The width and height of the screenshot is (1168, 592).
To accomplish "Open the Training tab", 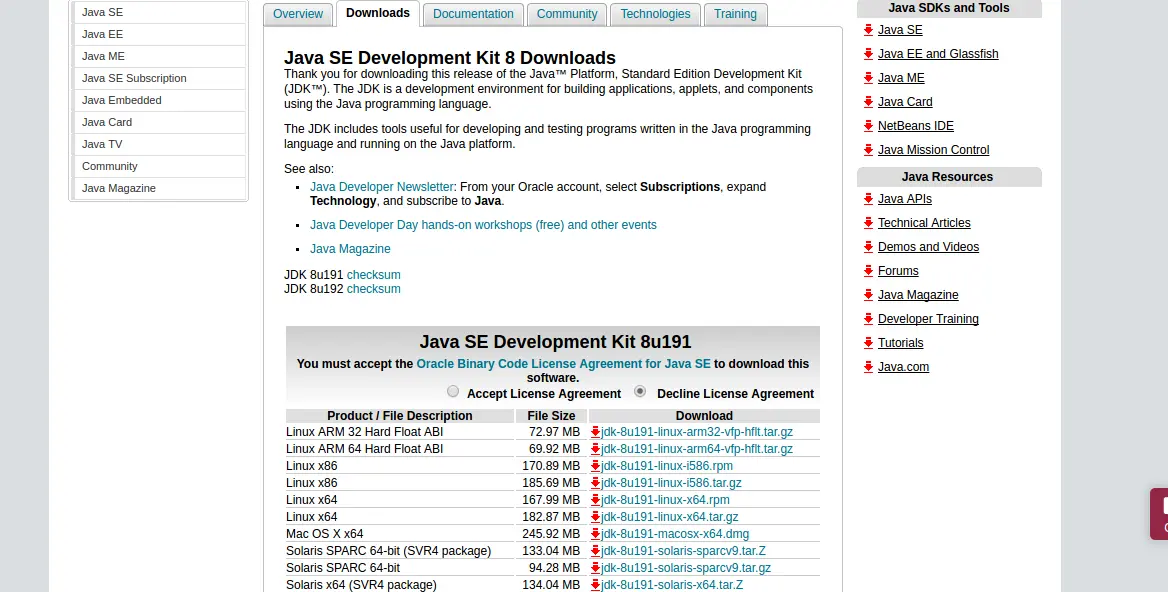I will point(735,14).
